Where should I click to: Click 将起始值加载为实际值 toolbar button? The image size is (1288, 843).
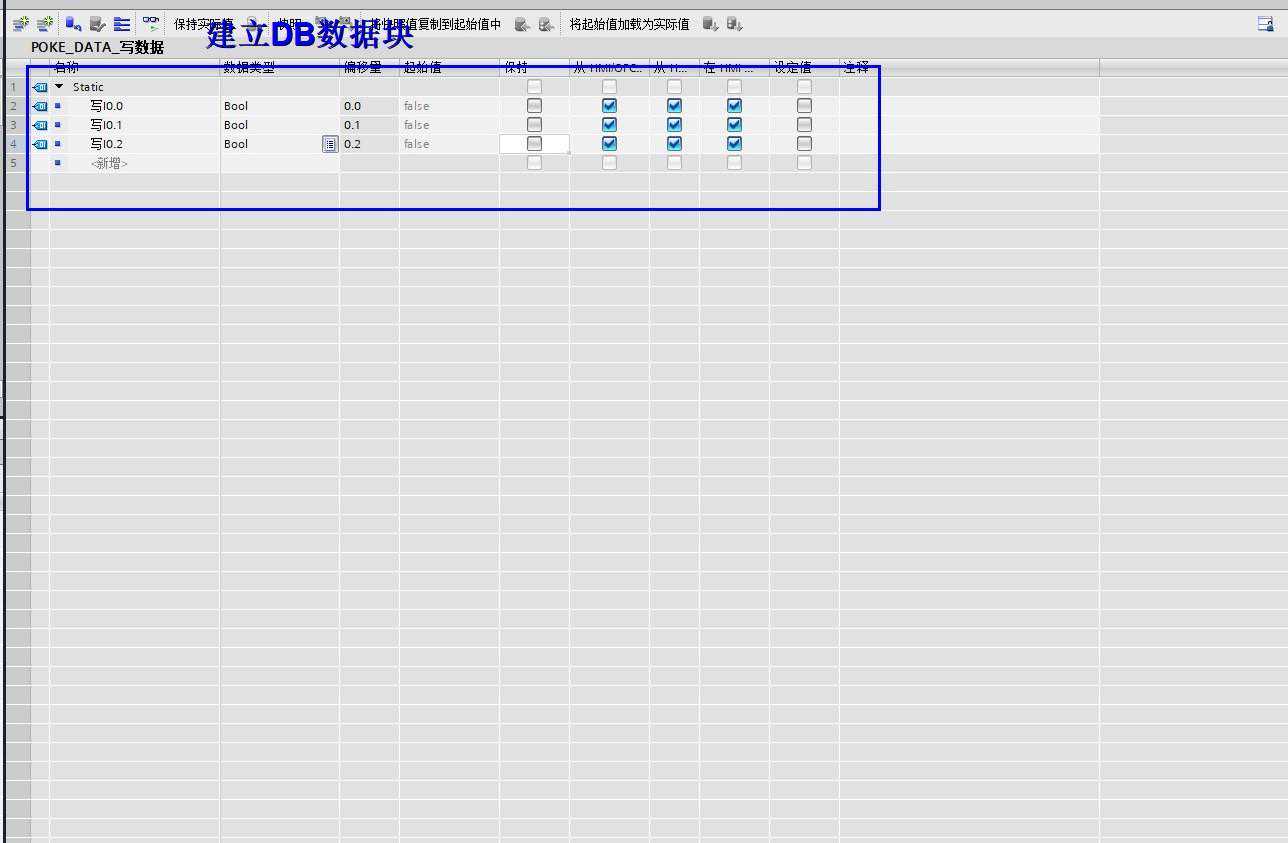(x=629, y=24)
